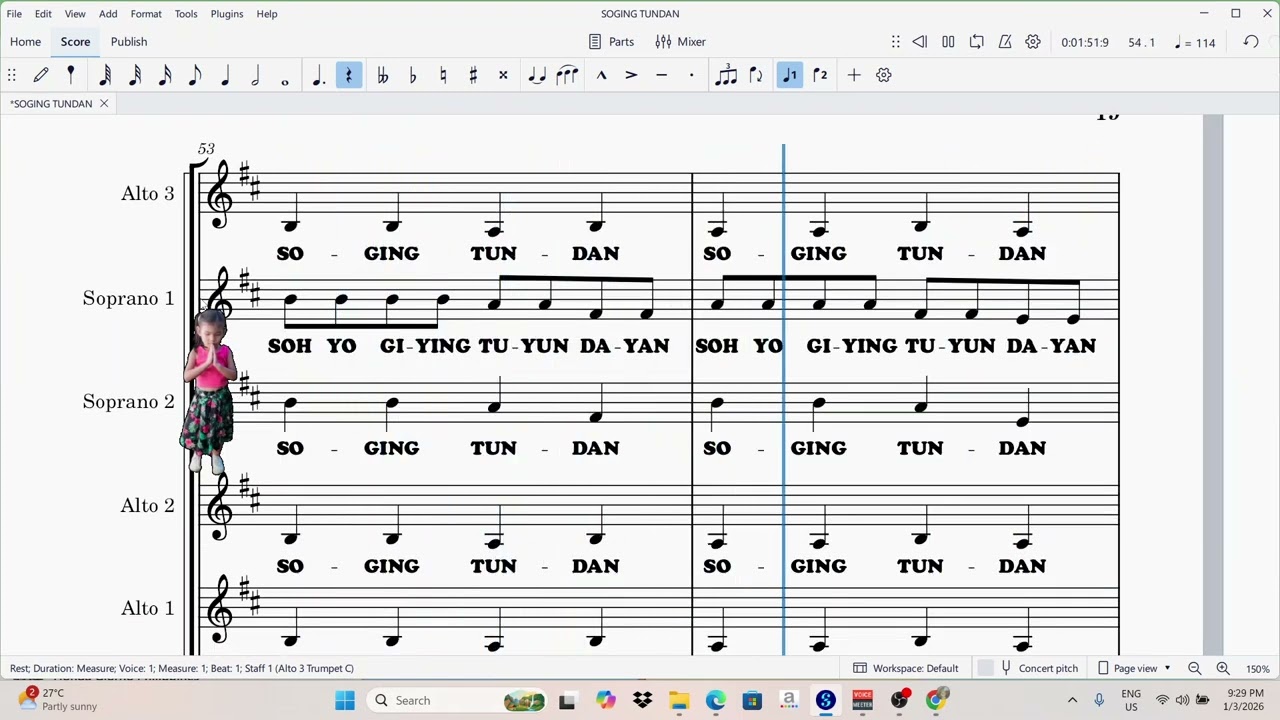The image size is (1280, 720).
Task: Flip direction of selected element
Action: click(756, 75)
